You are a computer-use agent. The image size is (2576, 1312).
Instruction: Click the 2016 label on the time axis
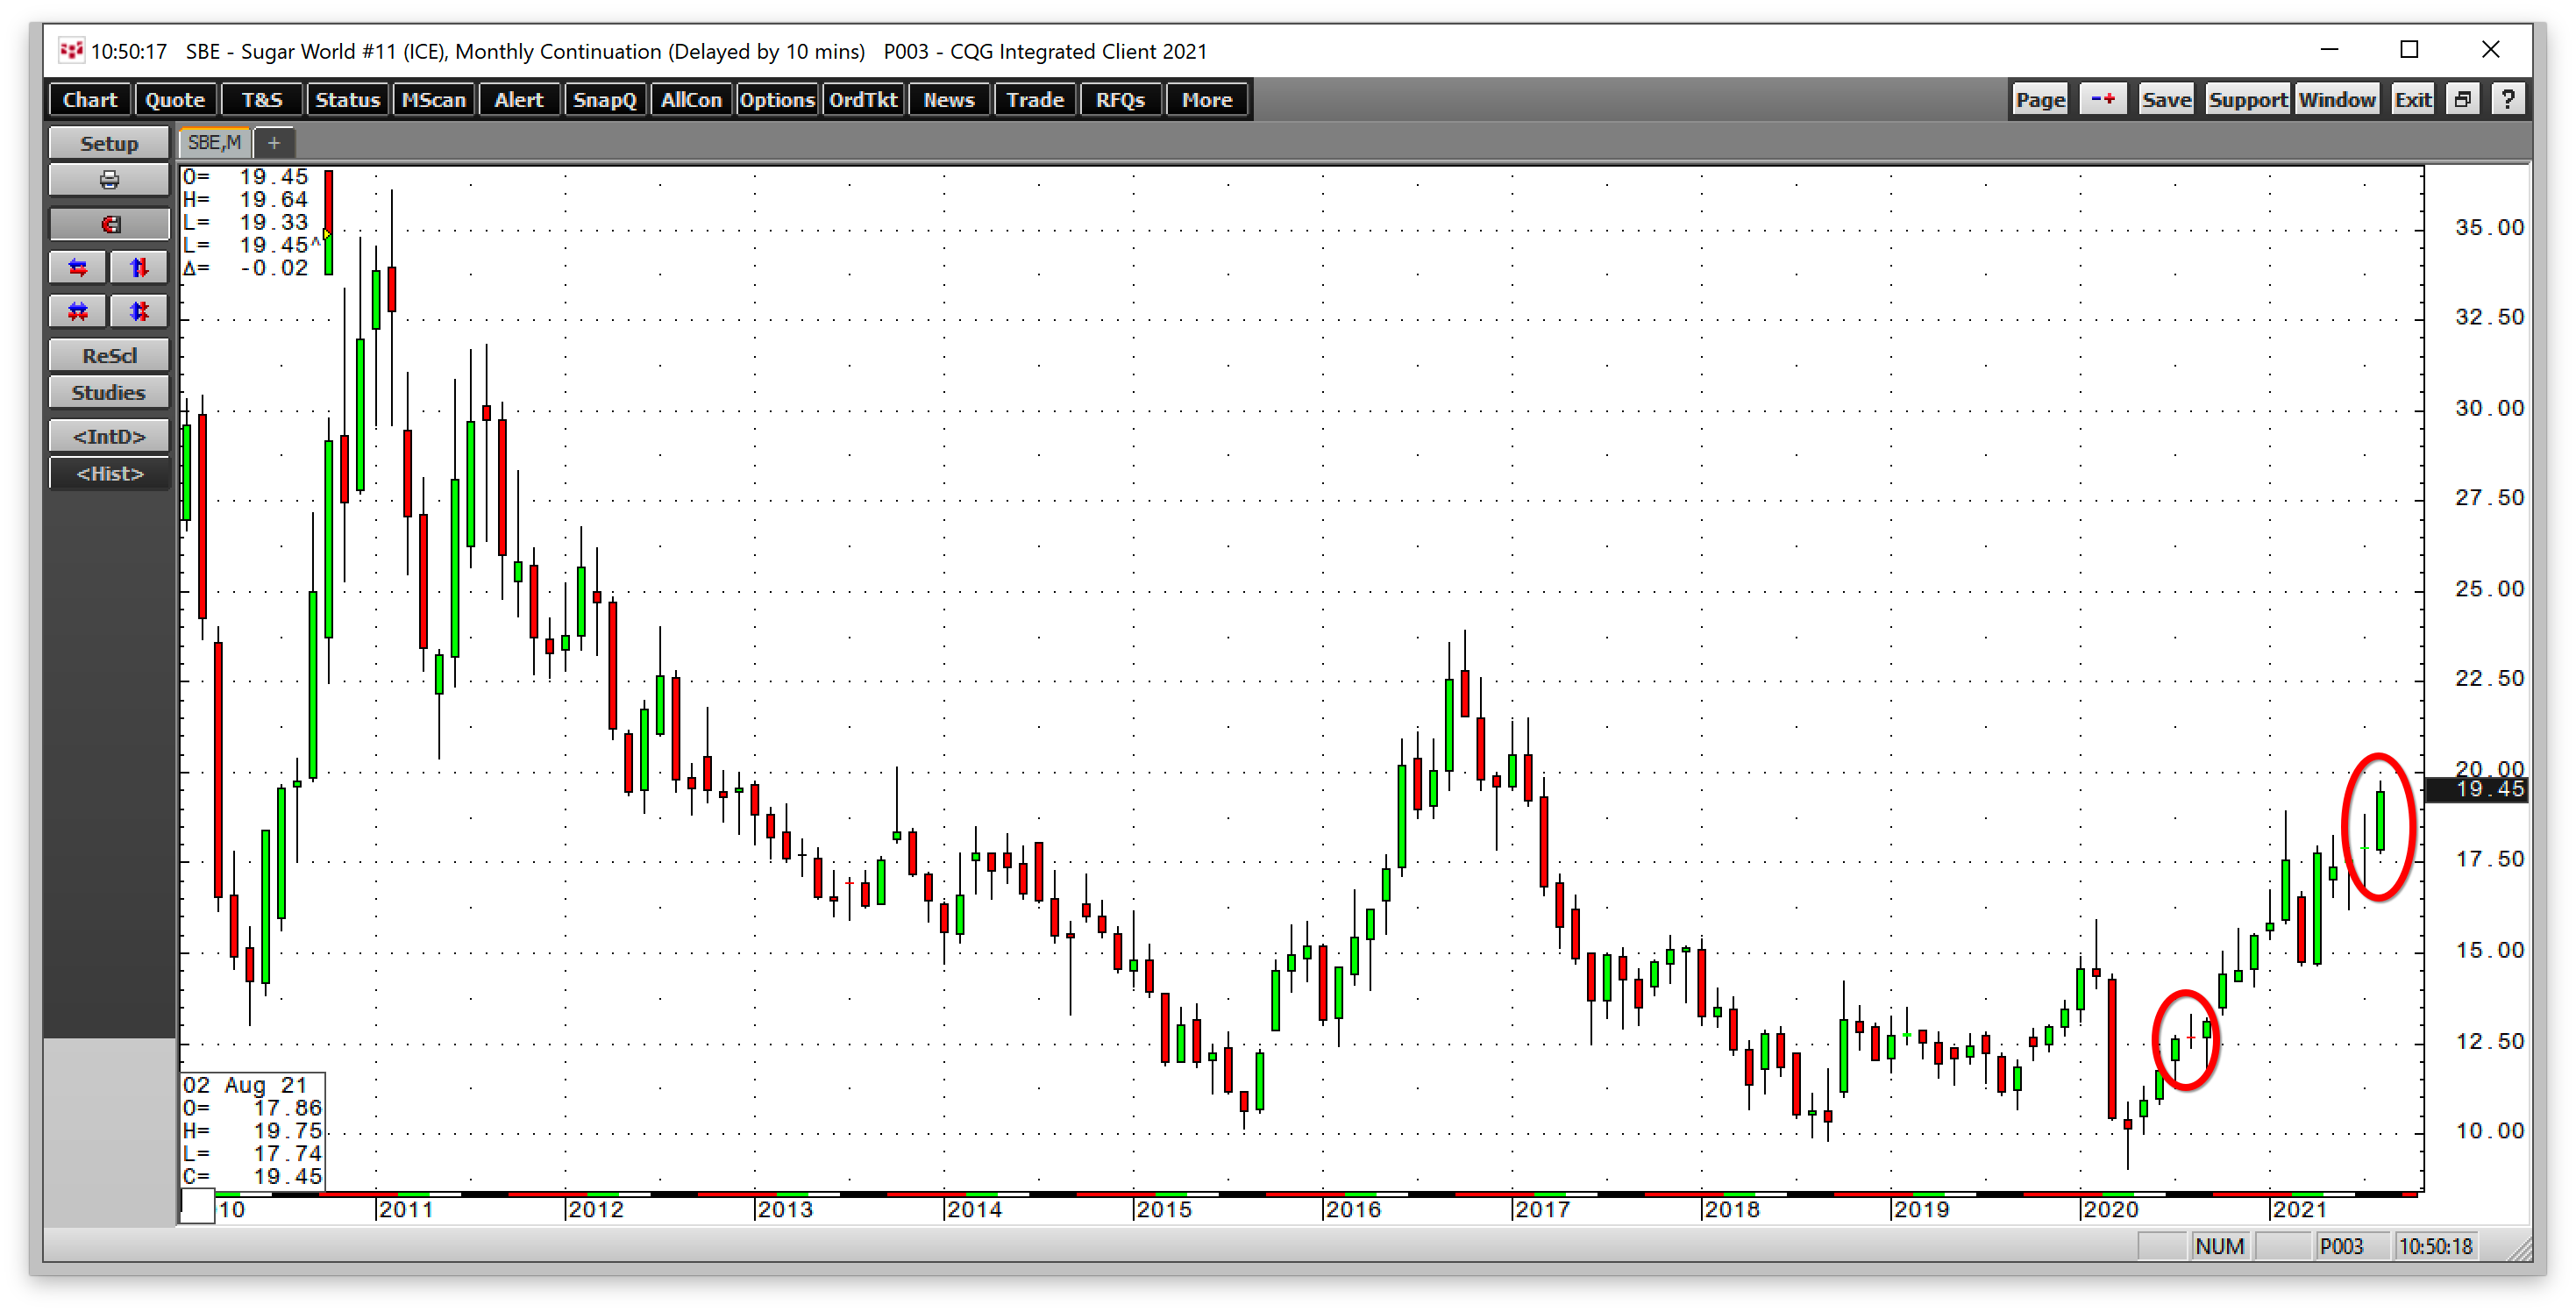(1352, 1210)
